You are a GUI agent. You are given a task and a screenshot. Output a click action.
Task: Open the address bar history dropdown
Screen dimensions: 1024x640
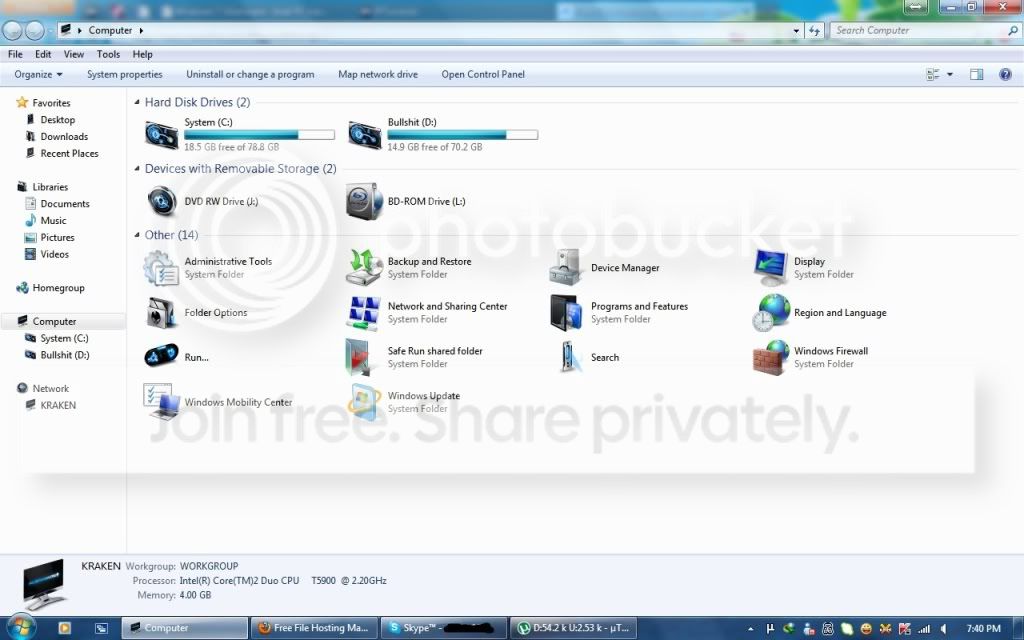click(796, 31)
